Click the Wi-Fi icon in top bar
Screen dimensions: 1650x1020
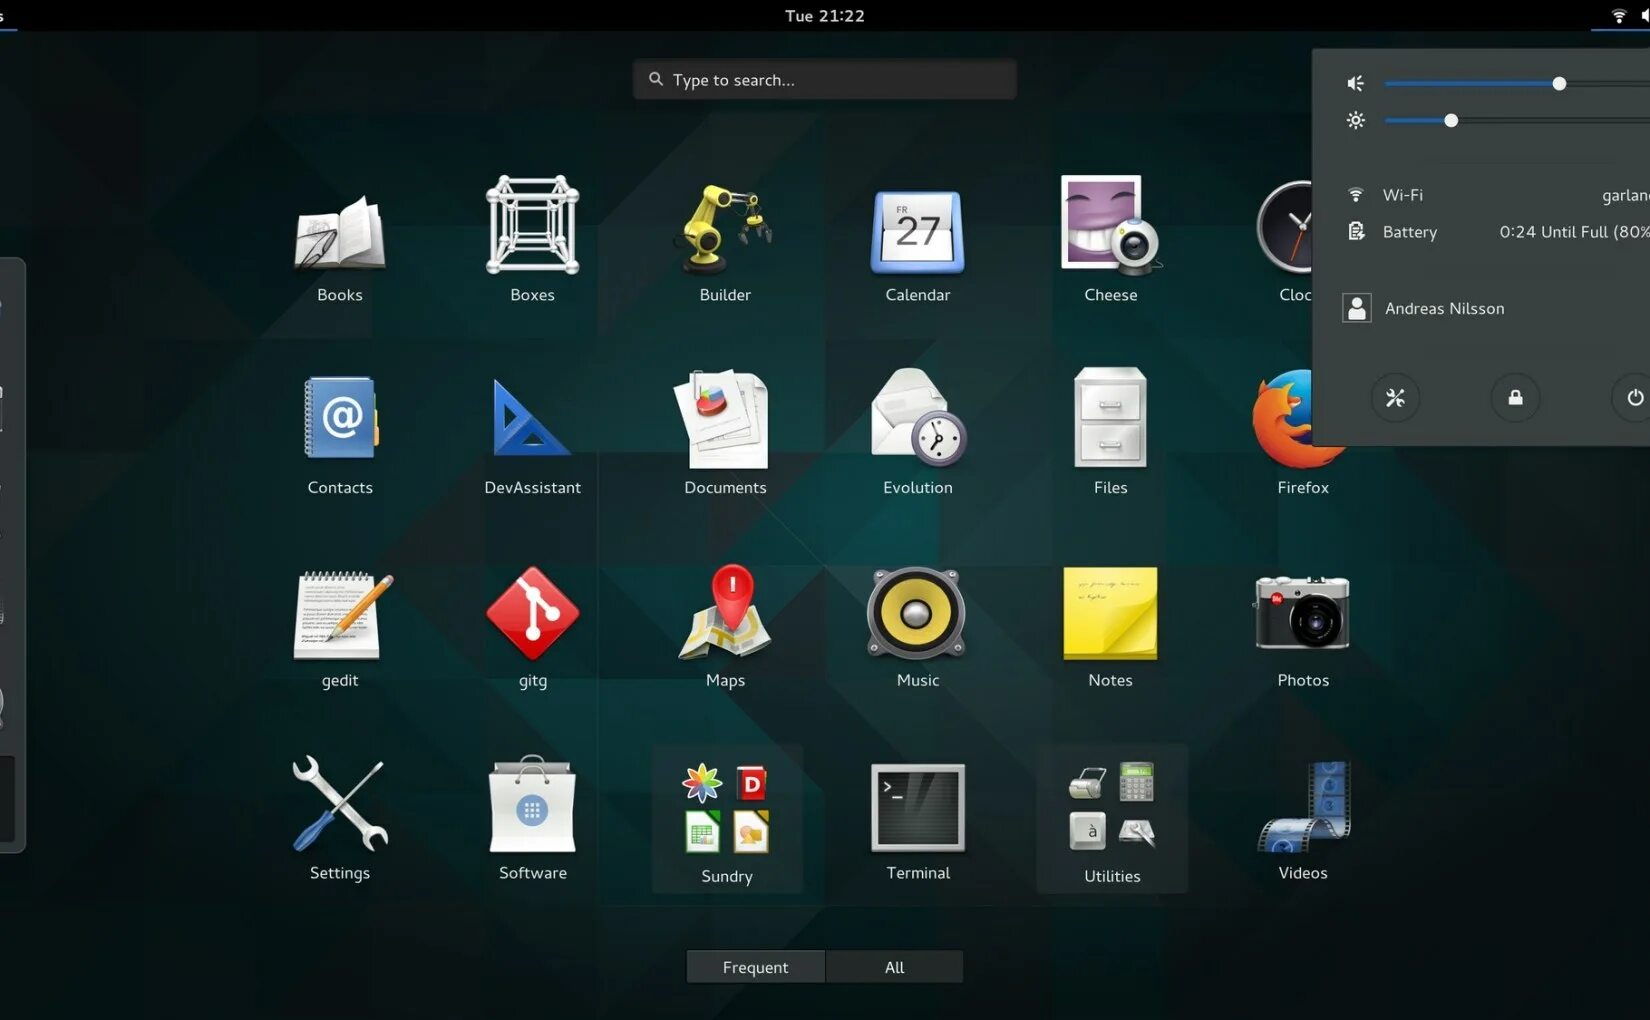tap(1618, 16)
